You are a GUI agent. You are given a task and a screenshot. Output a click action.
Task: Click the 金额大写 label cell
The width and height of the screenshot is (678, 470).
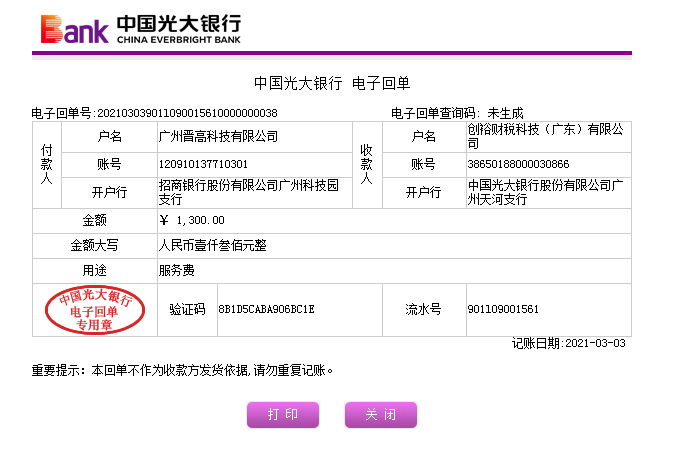95,246
